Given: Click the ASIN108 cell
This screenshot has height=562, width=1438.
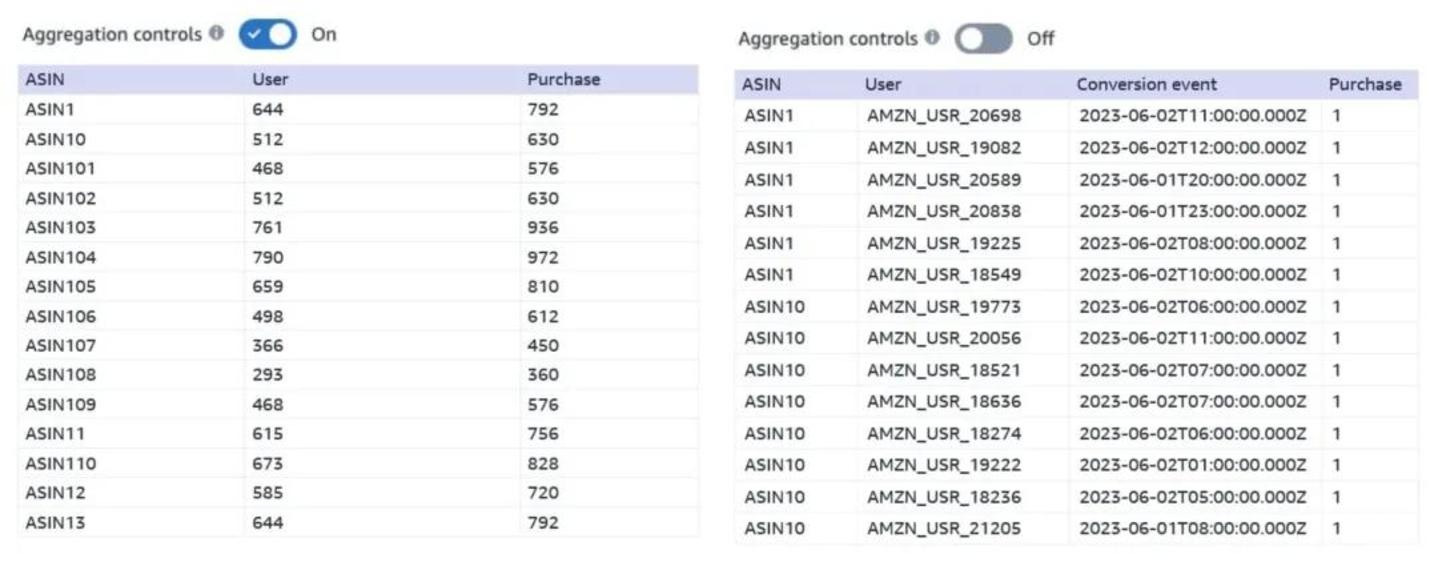Looking at the screenshot, I should coord(60,375).
